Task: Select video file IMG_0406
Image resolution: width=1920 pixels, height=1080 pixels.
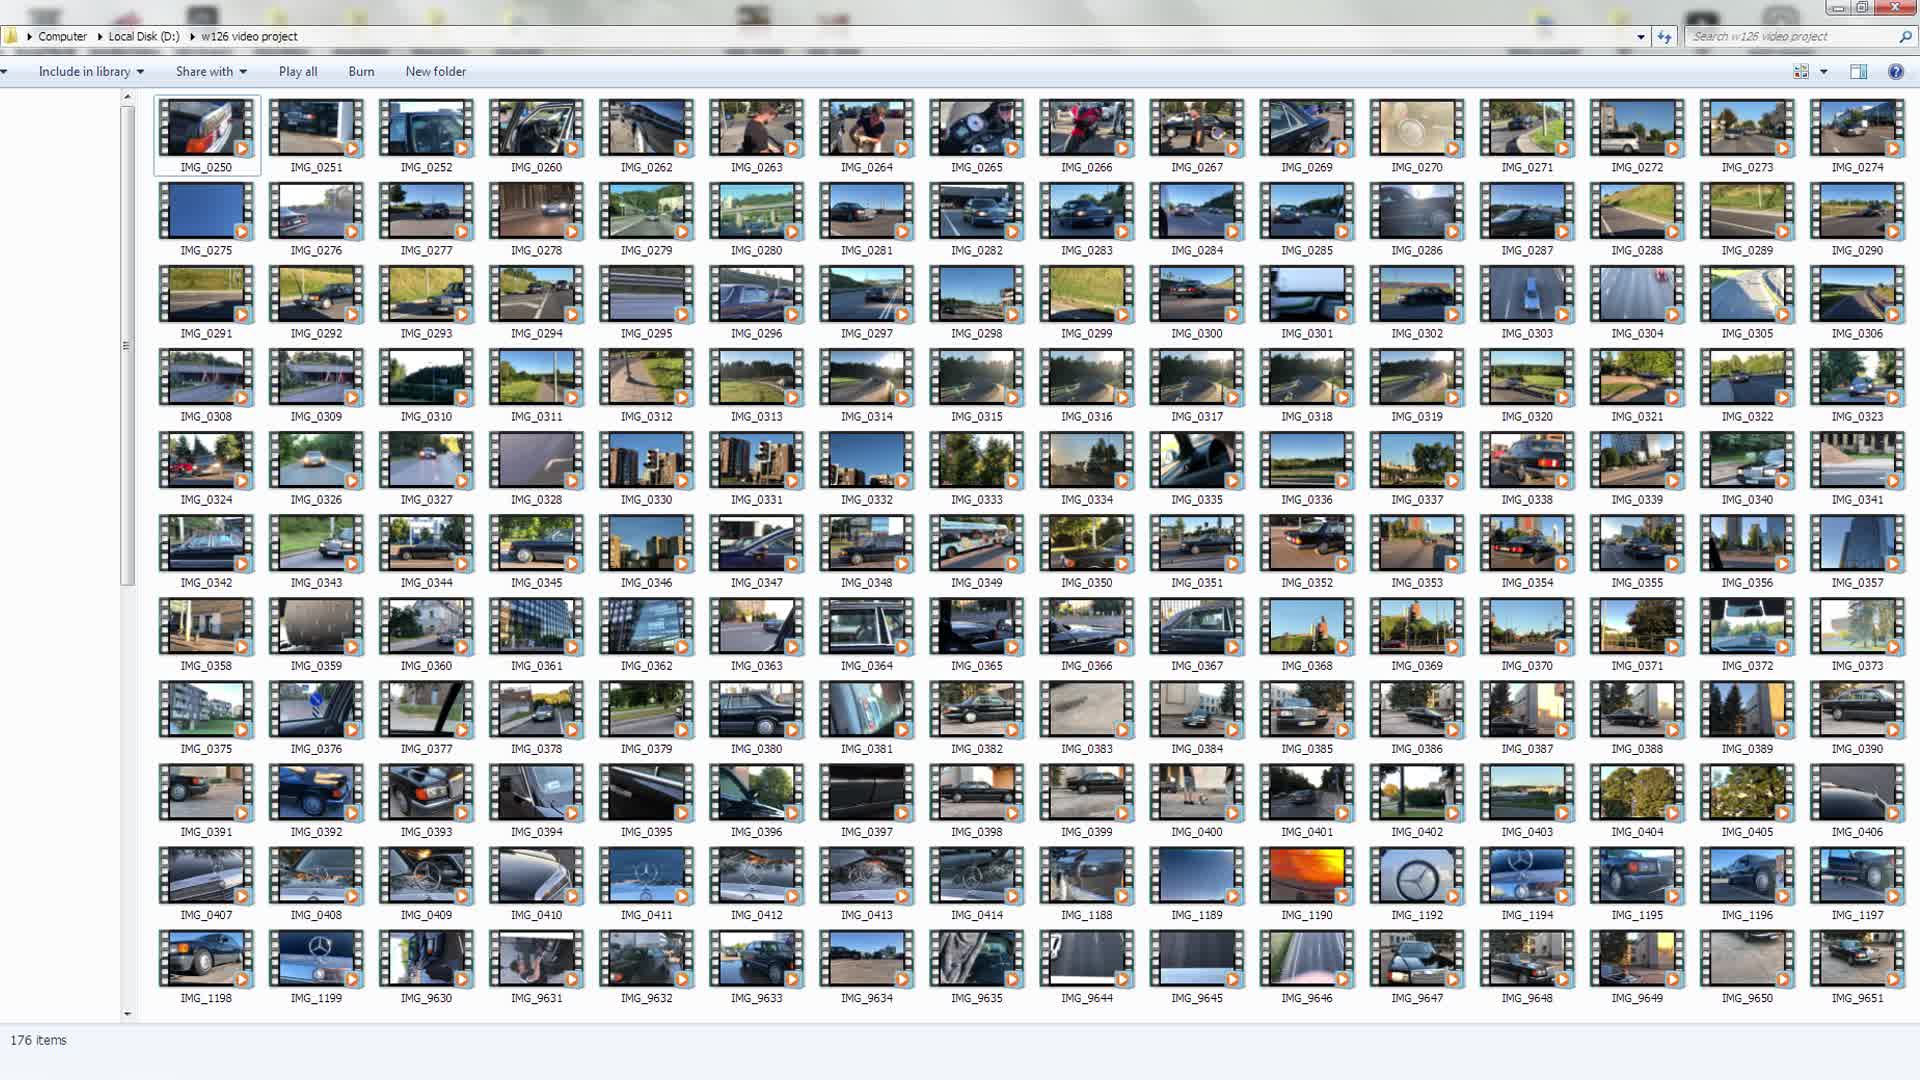Action: click(x=1857, y=800)
